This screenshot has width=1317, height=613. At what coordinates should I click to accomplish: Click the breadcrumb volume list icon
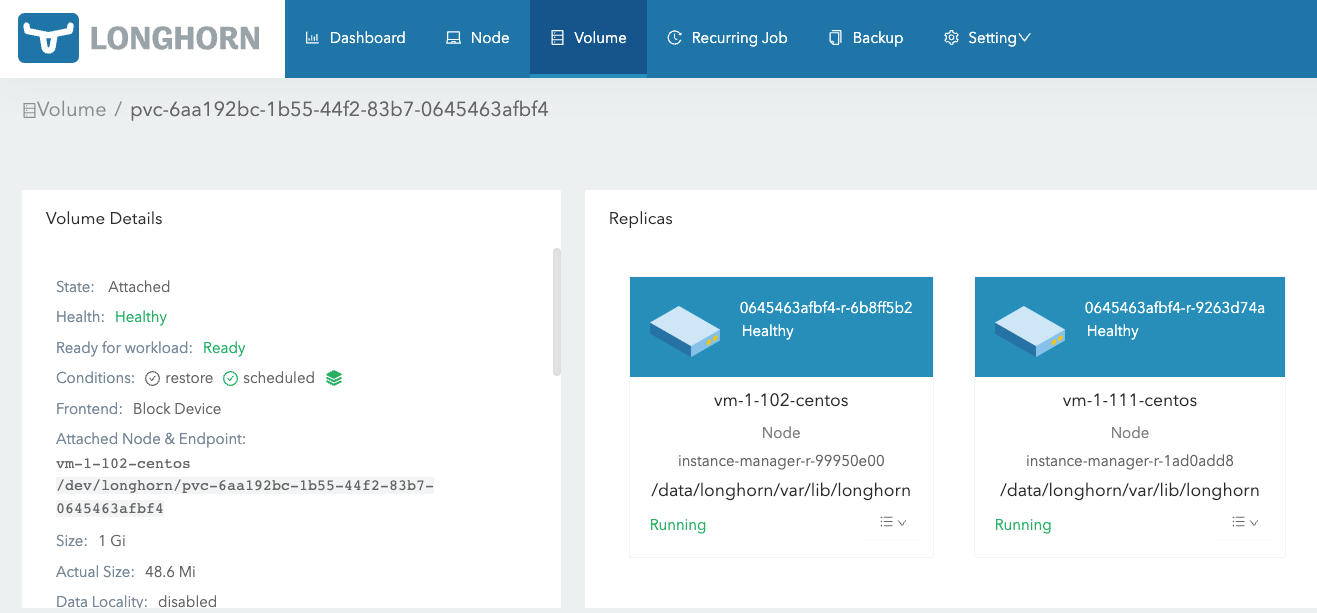[29, 111]
